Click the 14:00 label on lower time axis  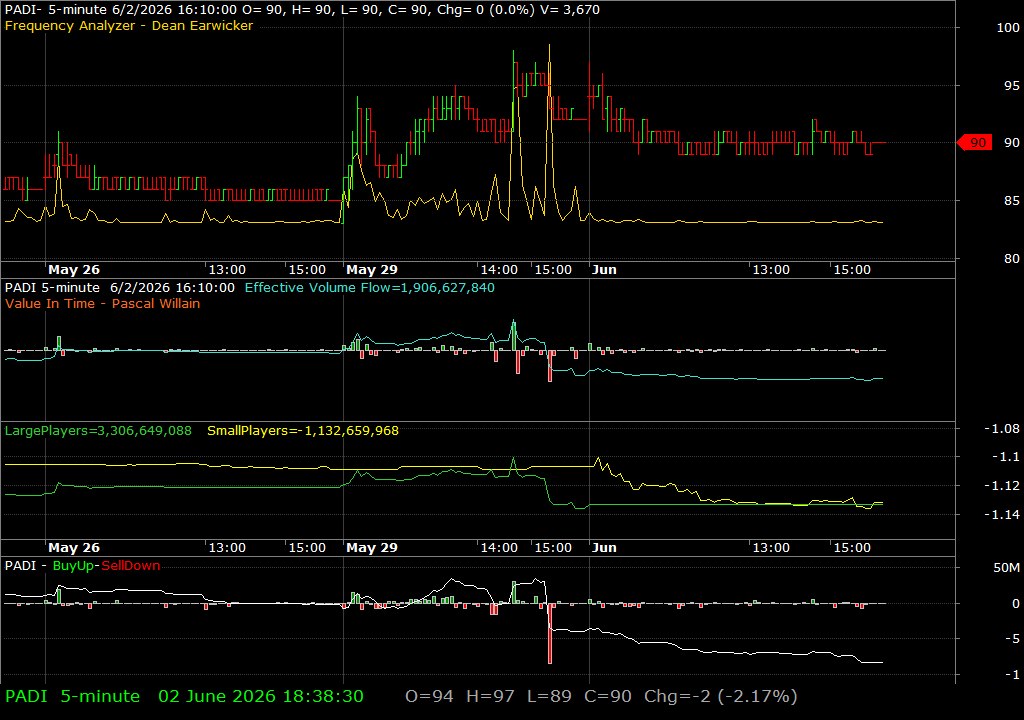[x=499, y=548]
